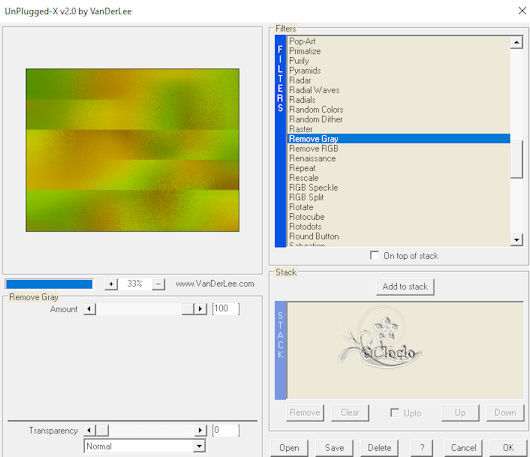Click Transparency slider right arrow
This screenshot has height=457, width=530.
pos(200,430)
